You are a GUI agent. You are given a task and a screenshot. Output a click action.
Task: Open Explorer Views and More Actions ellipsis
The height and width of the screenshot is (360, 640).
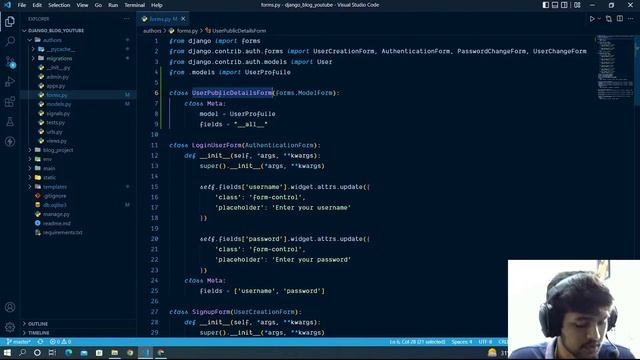[x=127, y=19]
